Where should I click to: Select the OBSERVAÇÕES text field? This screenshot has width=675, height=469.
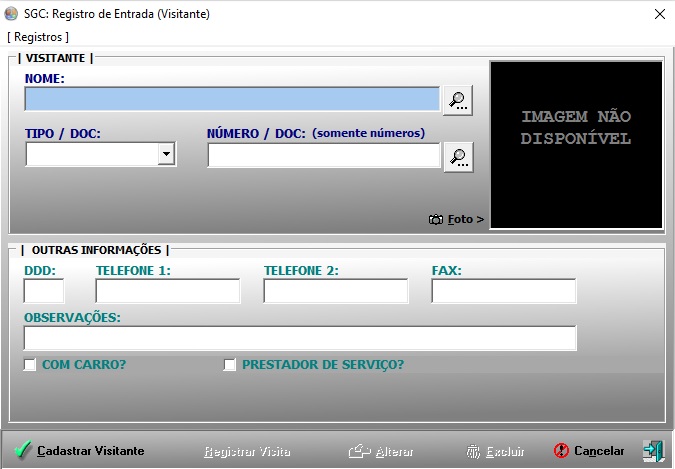click(x=300, y=338)
